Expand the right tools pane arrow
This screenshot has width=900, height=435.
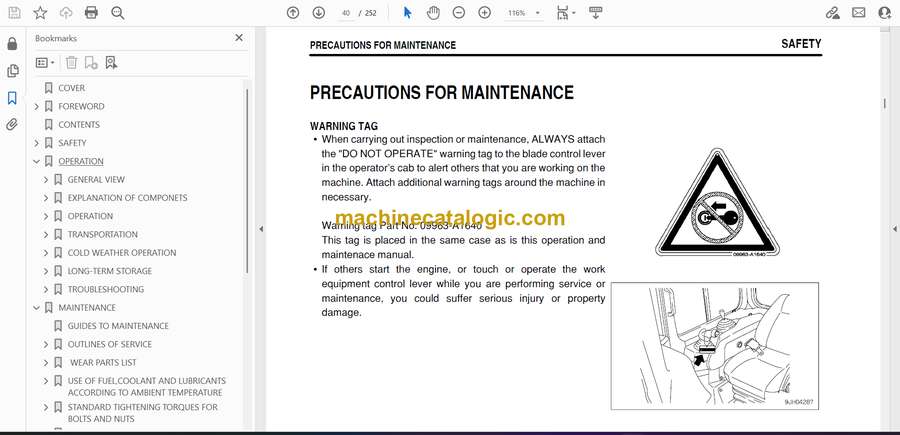tap(894, 229)
